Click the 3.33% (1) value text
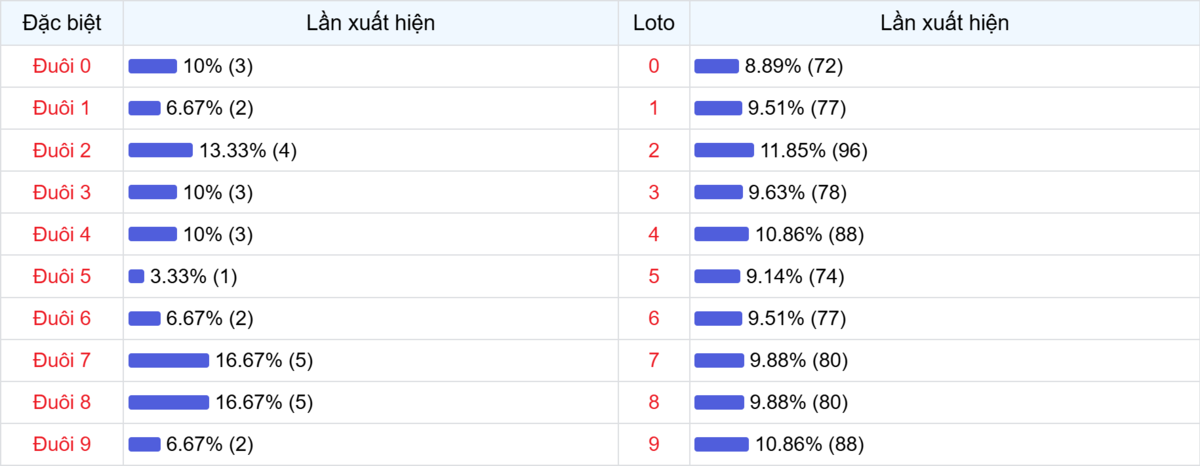 point(193,276)
